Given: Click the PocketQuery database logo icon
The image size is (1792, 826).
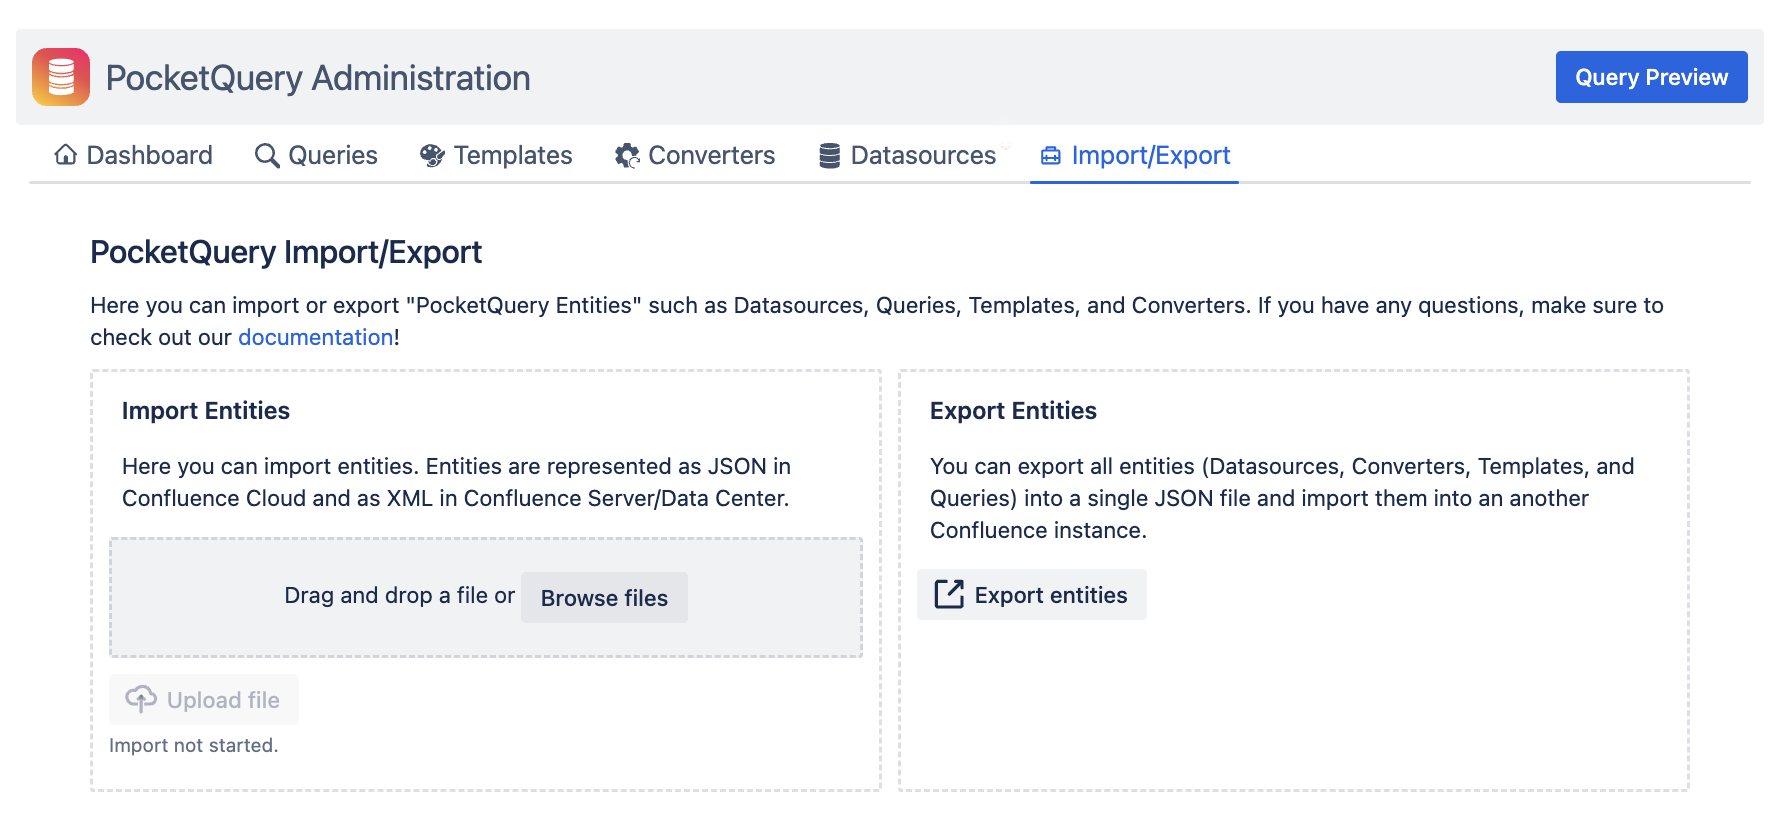Looking at the screenshot, I should click(61, 77).
